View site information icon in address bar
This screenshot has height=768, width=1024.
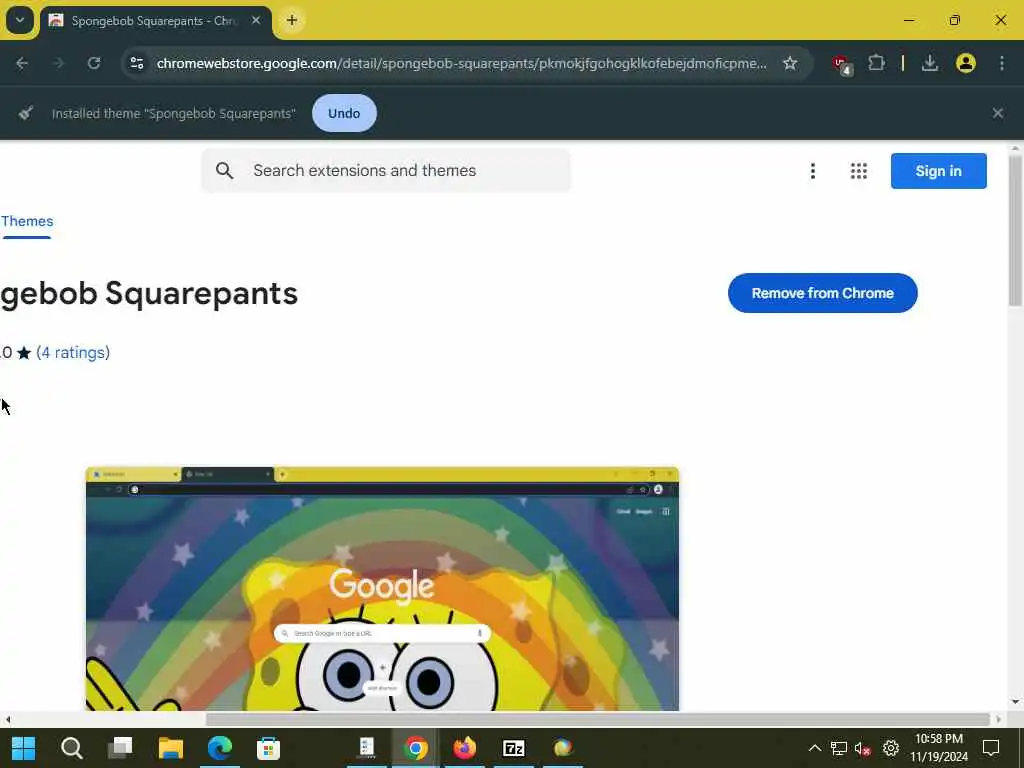[x=137, y=63]
